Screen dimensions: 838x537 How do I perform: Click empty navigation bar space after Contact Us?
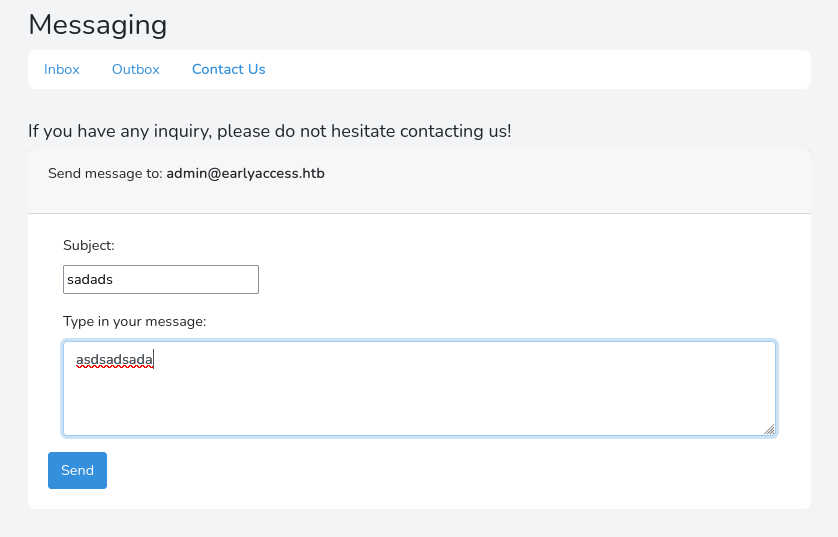pyautogui.click(x=540, y=69)
